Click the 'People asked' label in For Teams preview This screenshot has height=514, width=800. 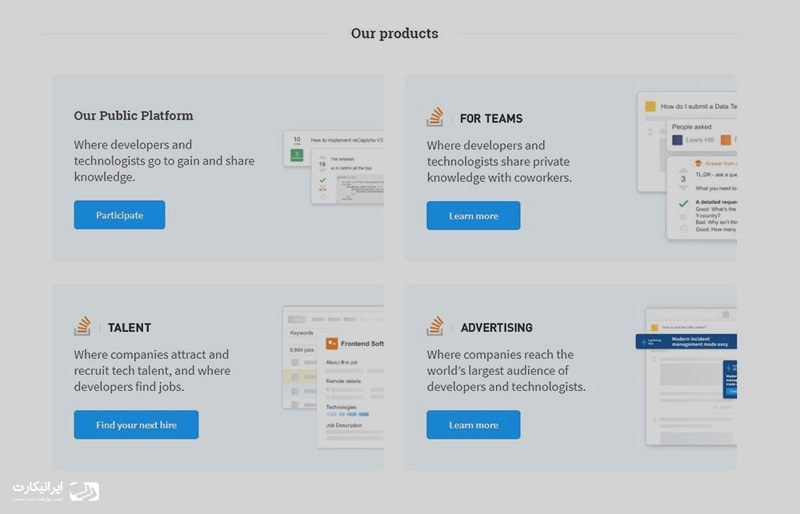point(691,127)
